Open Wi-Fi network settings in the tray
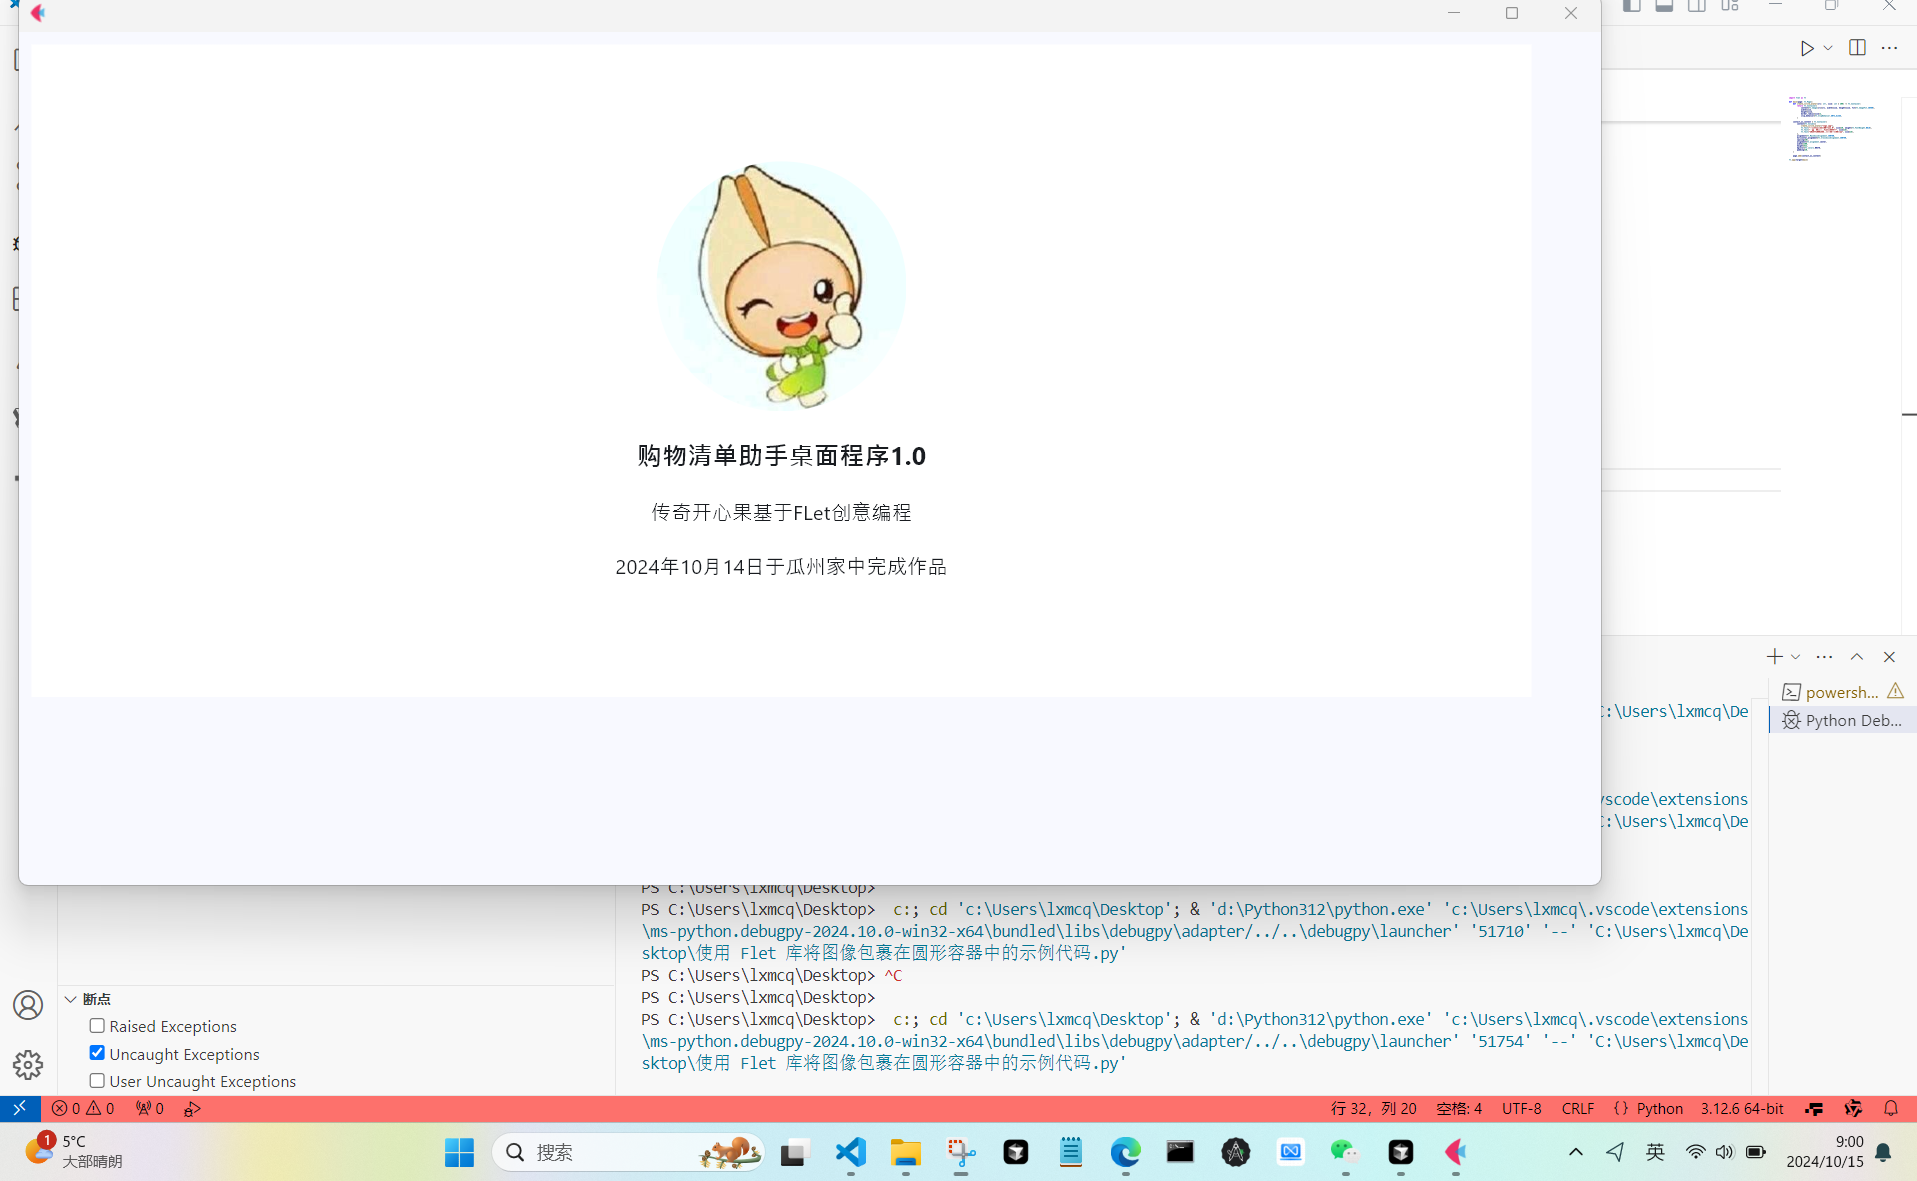Viewport: 1917px width, 1181px height. click(x=1695, y=1152)
